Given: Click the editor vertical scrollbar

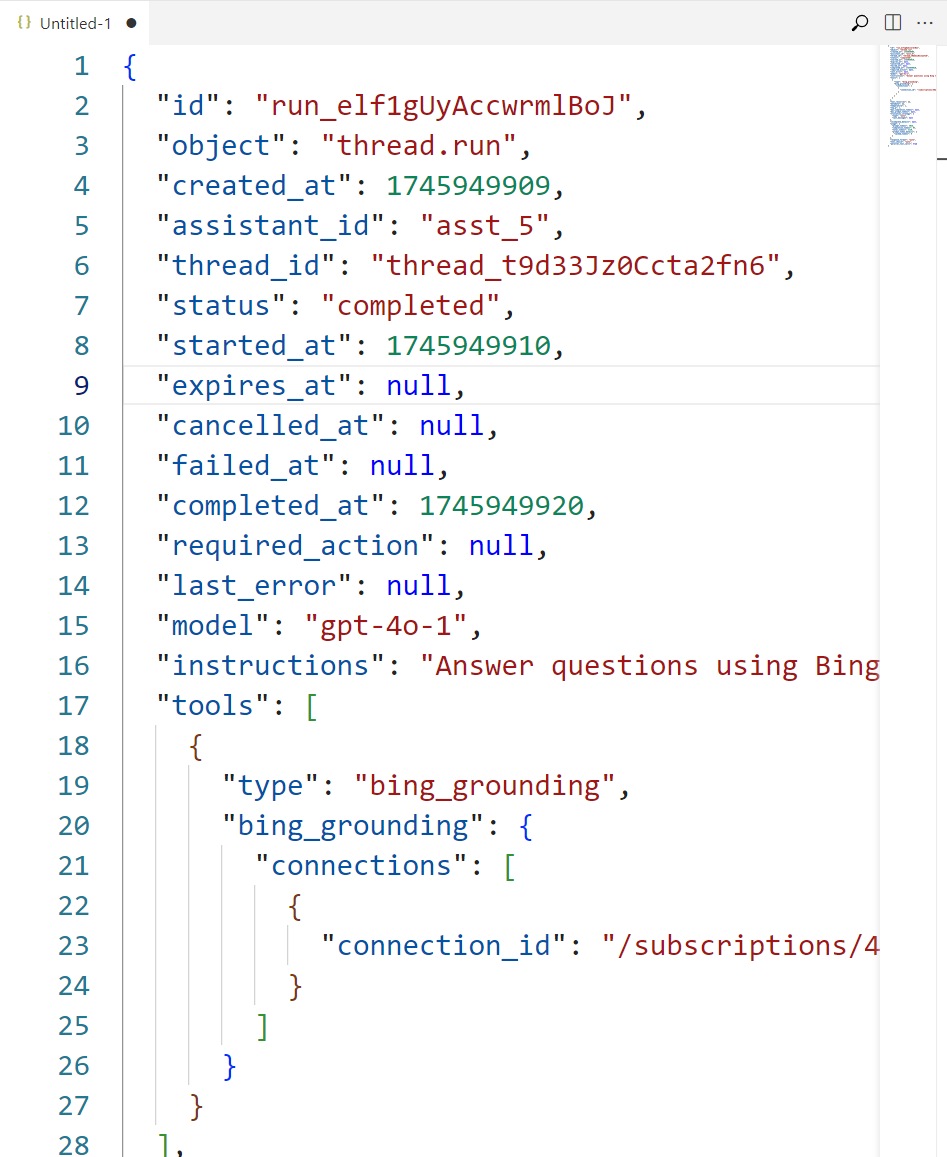Looking at the screenshot, I should [941, 160].
